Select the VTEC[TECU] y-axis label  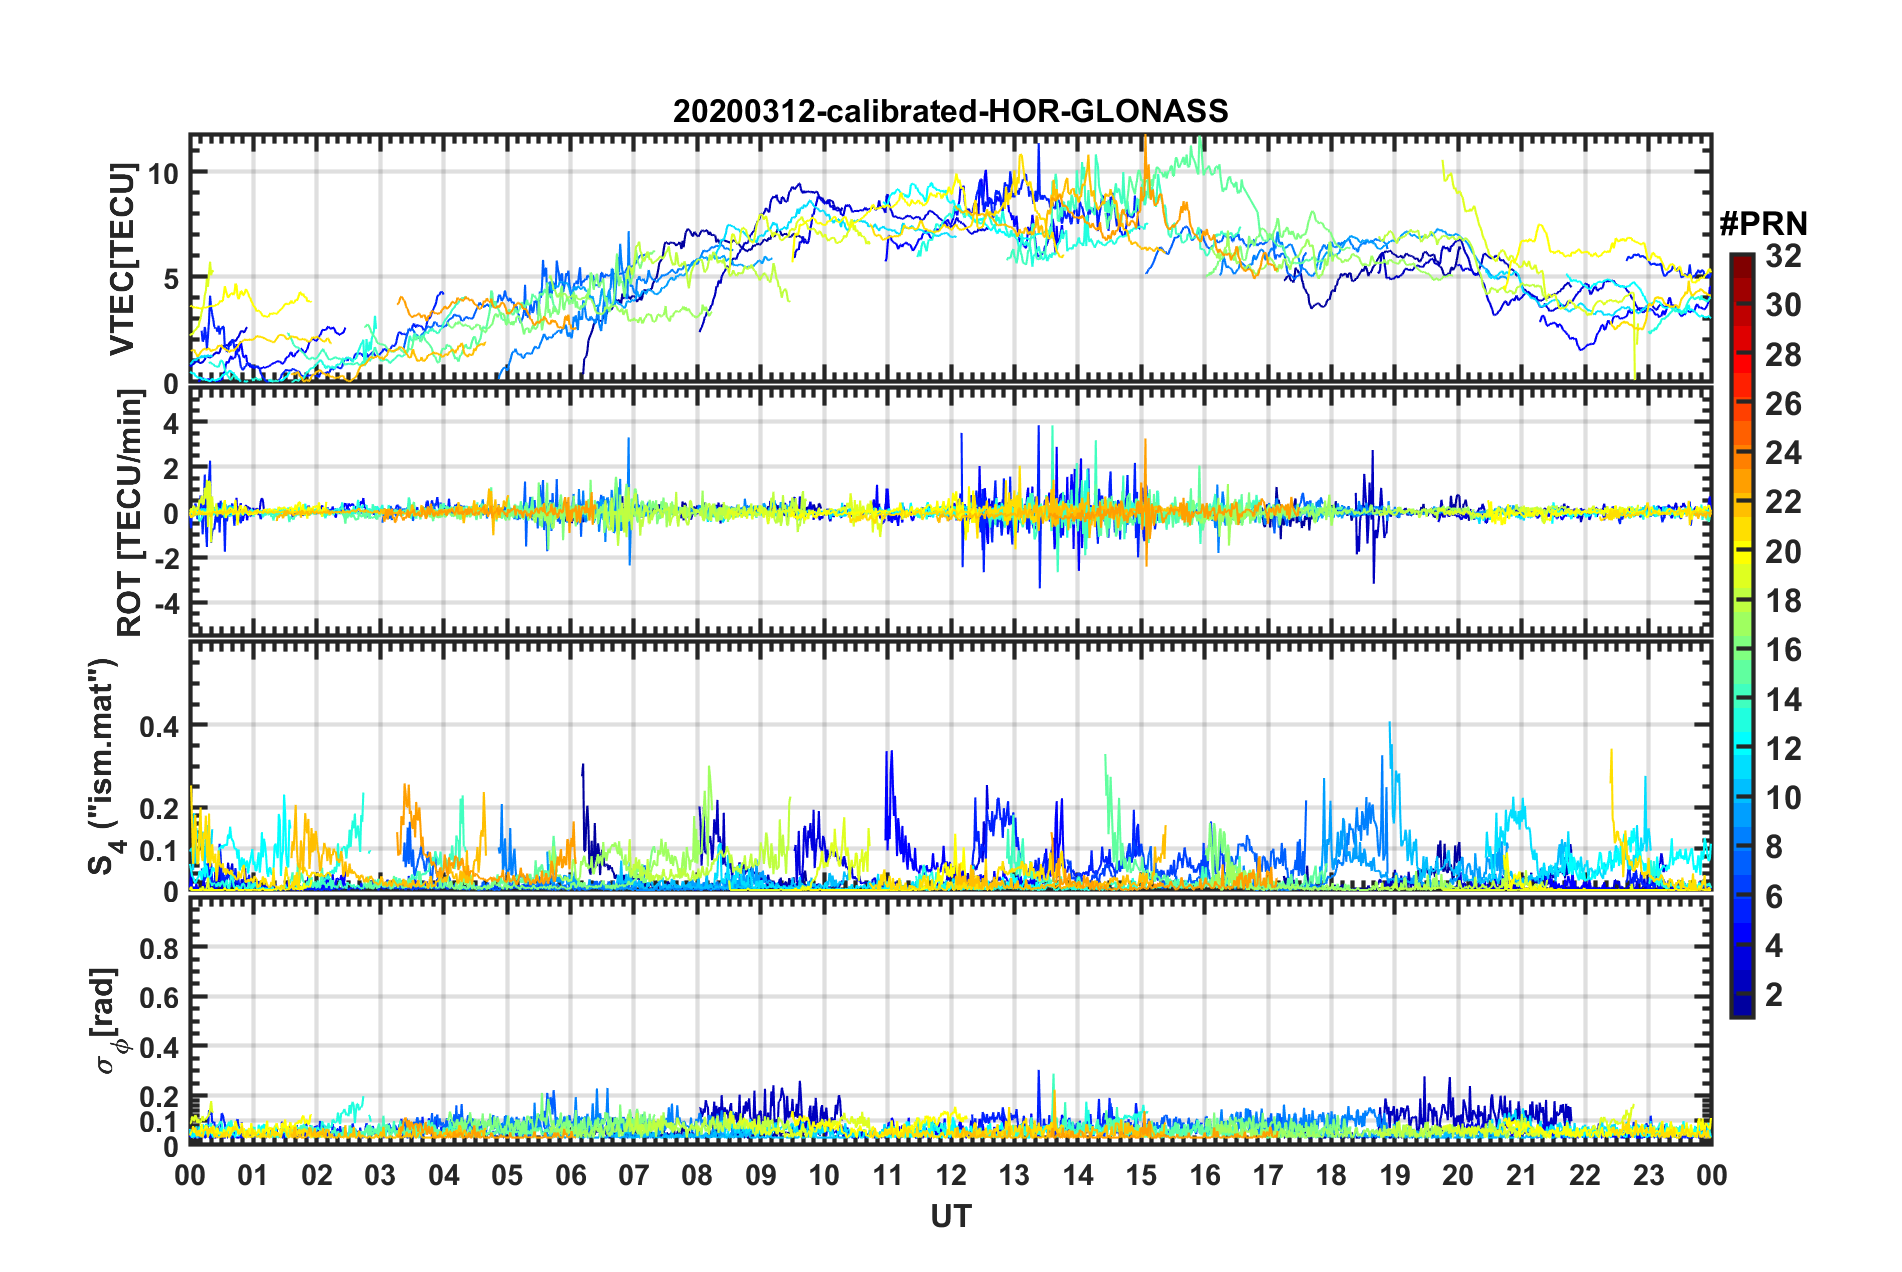pyautogui.click(x=122, y=260)
